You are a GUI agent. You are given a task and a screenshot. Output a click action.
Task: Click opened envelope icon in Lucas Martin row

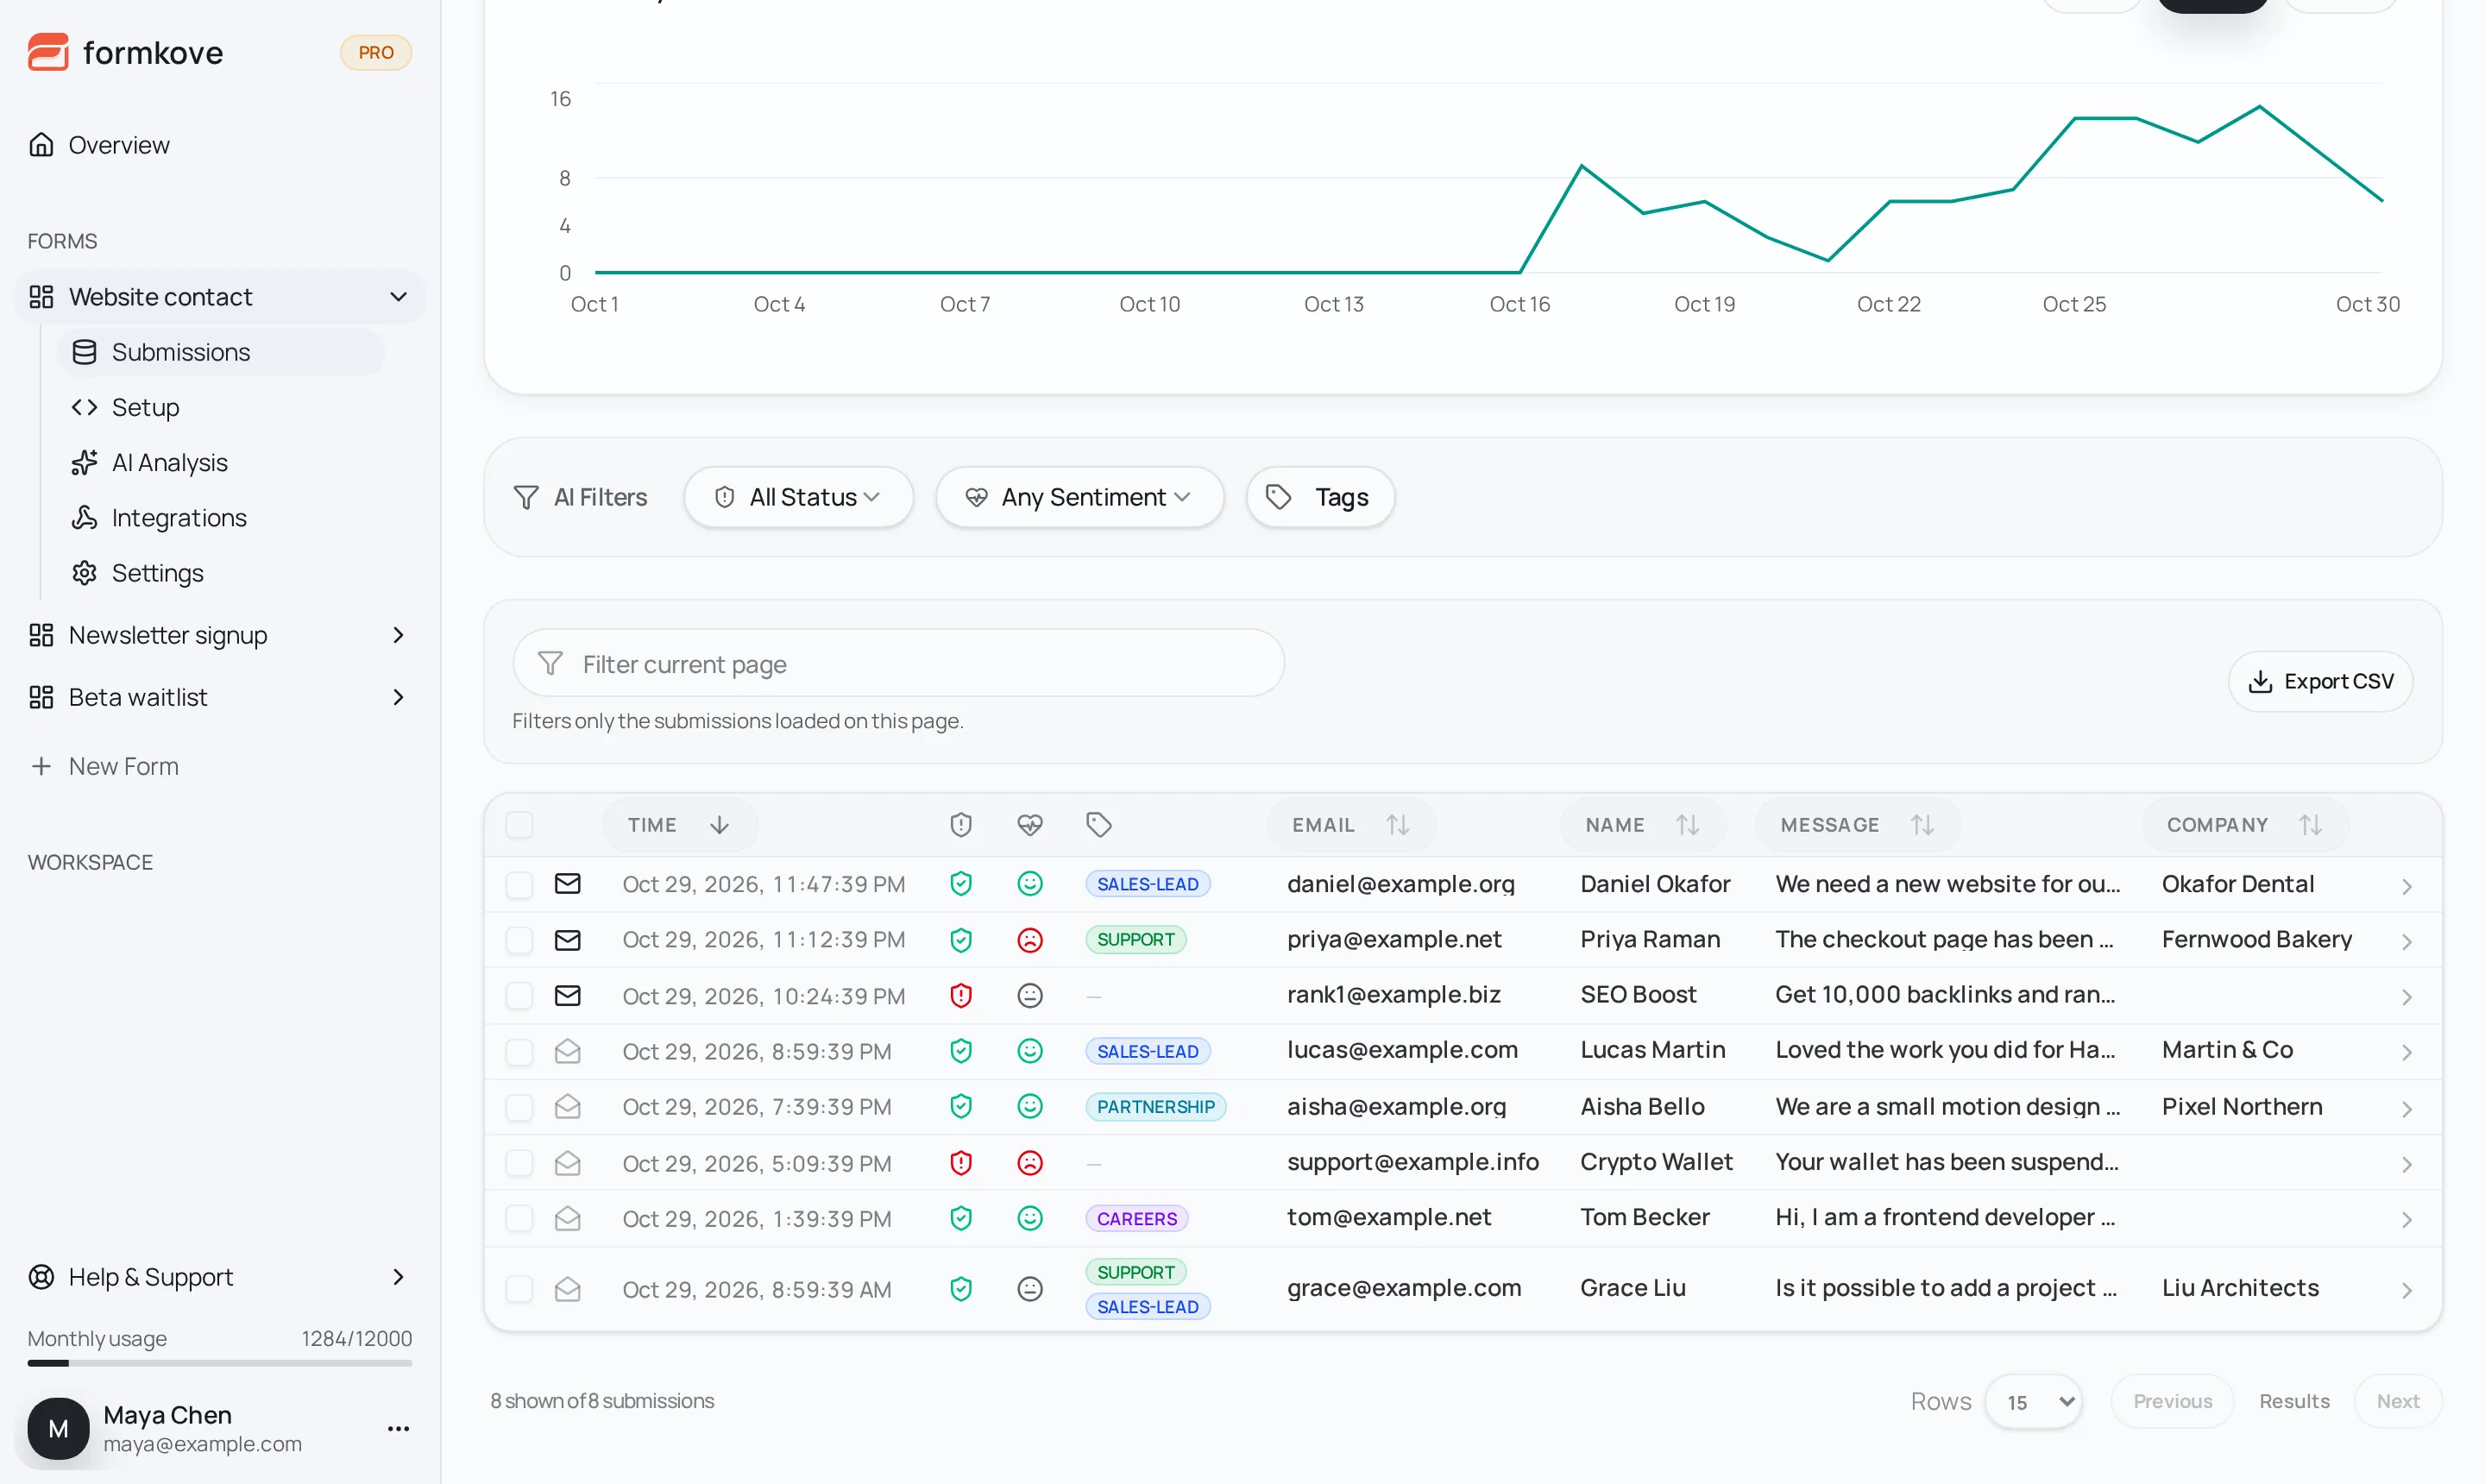click(568, 1051)
